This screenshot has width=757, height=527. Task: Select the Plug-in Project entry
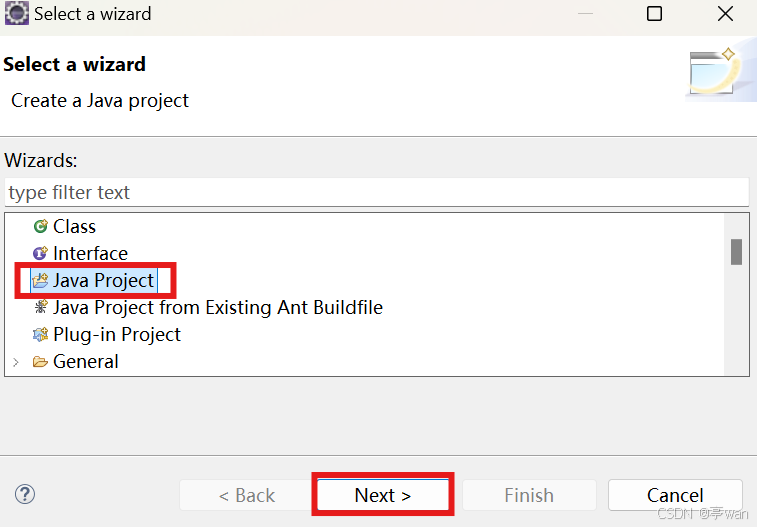coord(117,334)
